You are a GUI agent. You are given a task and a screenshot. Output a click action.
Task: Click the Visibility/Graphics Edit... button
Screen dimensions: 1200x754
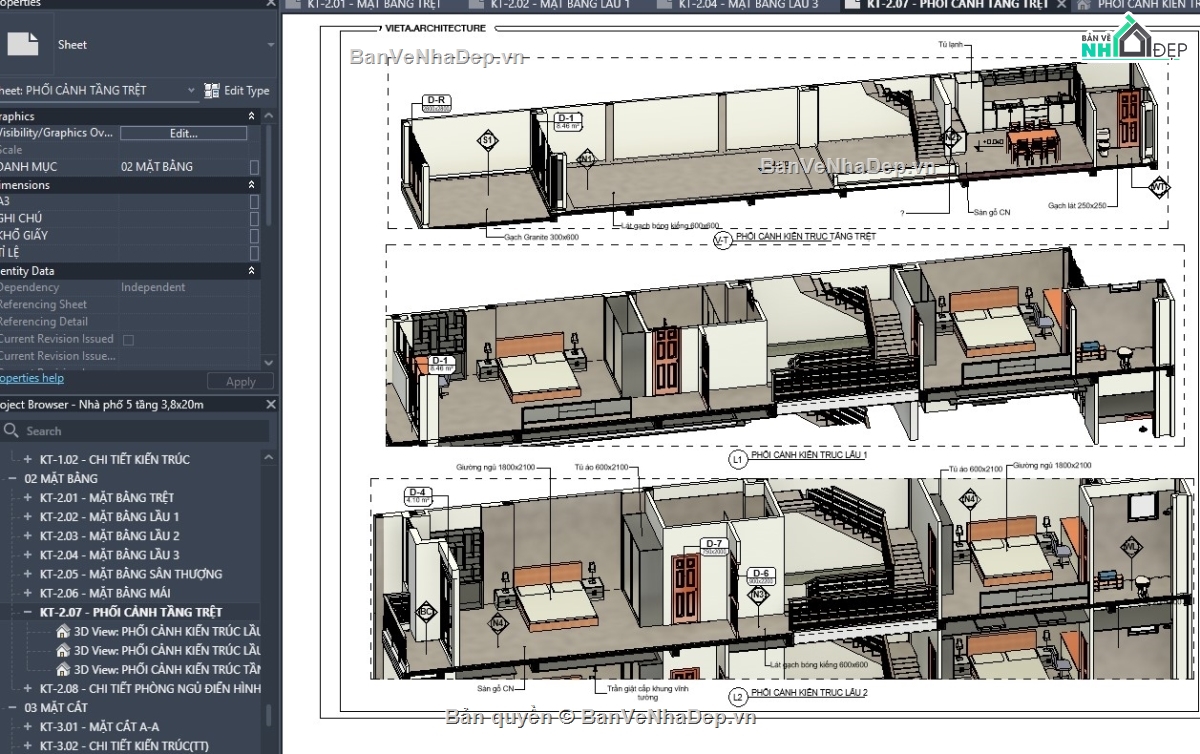click(x=183, y=133)
